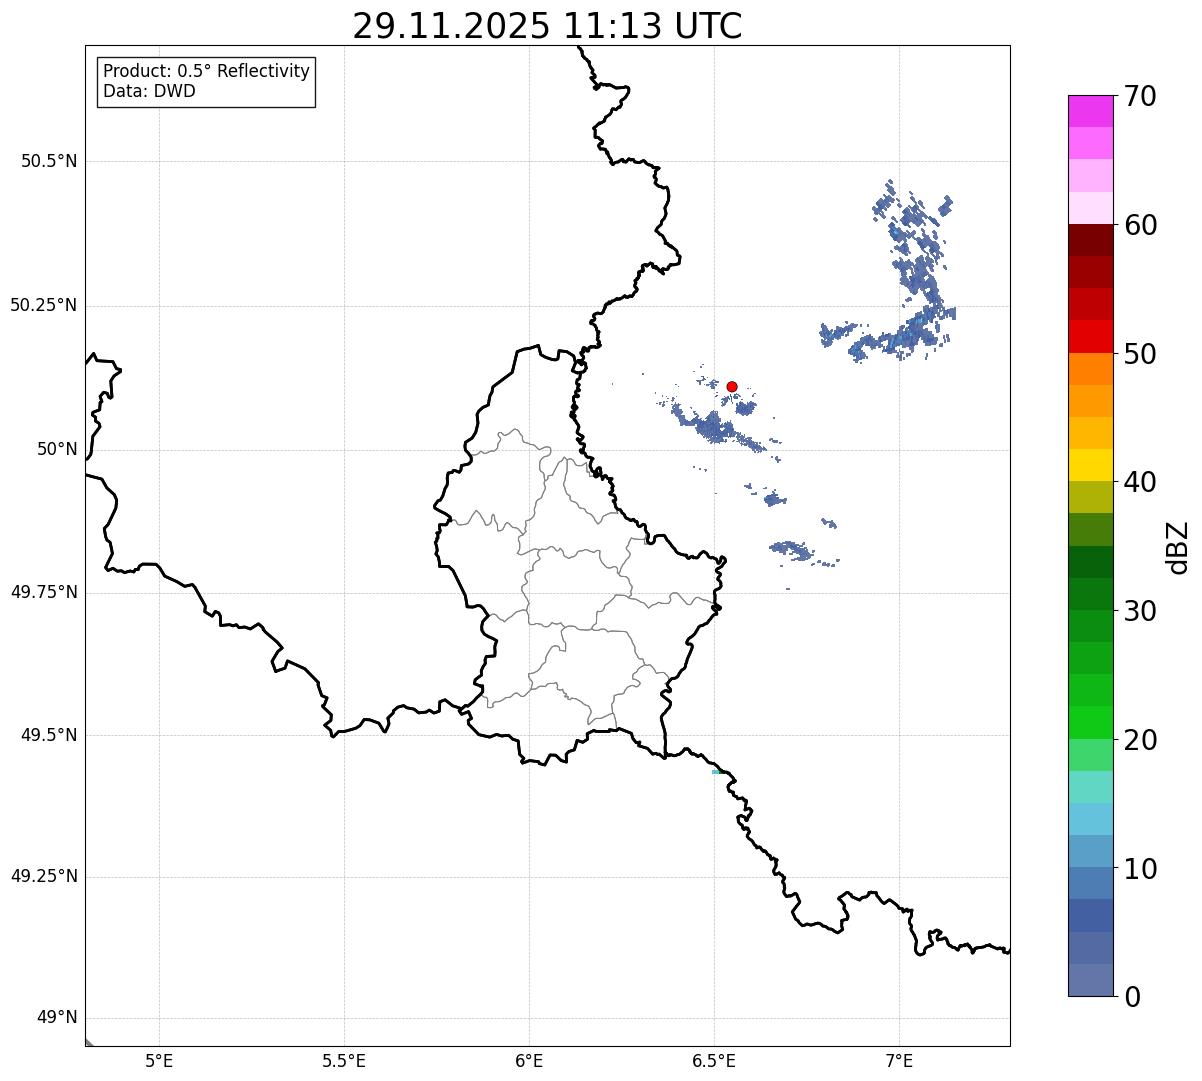Viewport: 1202px width, 1081px height.
Task: Pick the yellow 40 dBZ colorbar segment
Action: [1084, 465]
